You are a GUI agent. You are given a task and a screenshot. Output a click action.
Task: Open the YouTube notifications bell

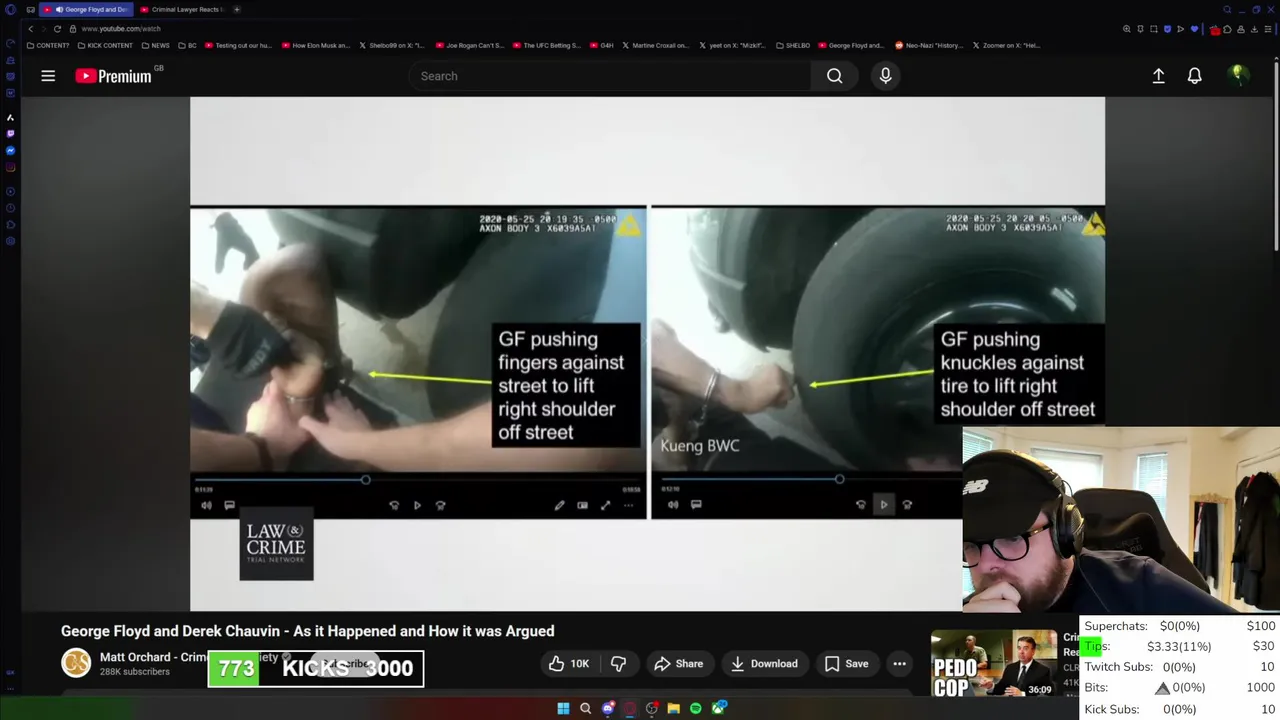[1194, 76]
